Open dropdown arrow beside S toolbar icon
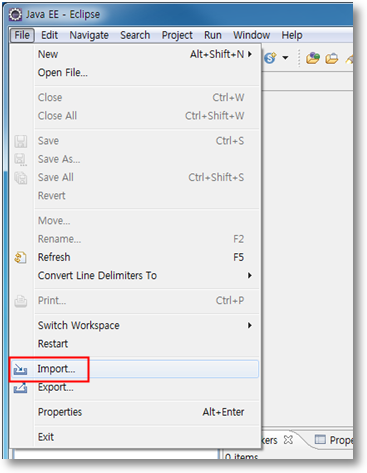367x473 pixels. [x=285, y=58]
